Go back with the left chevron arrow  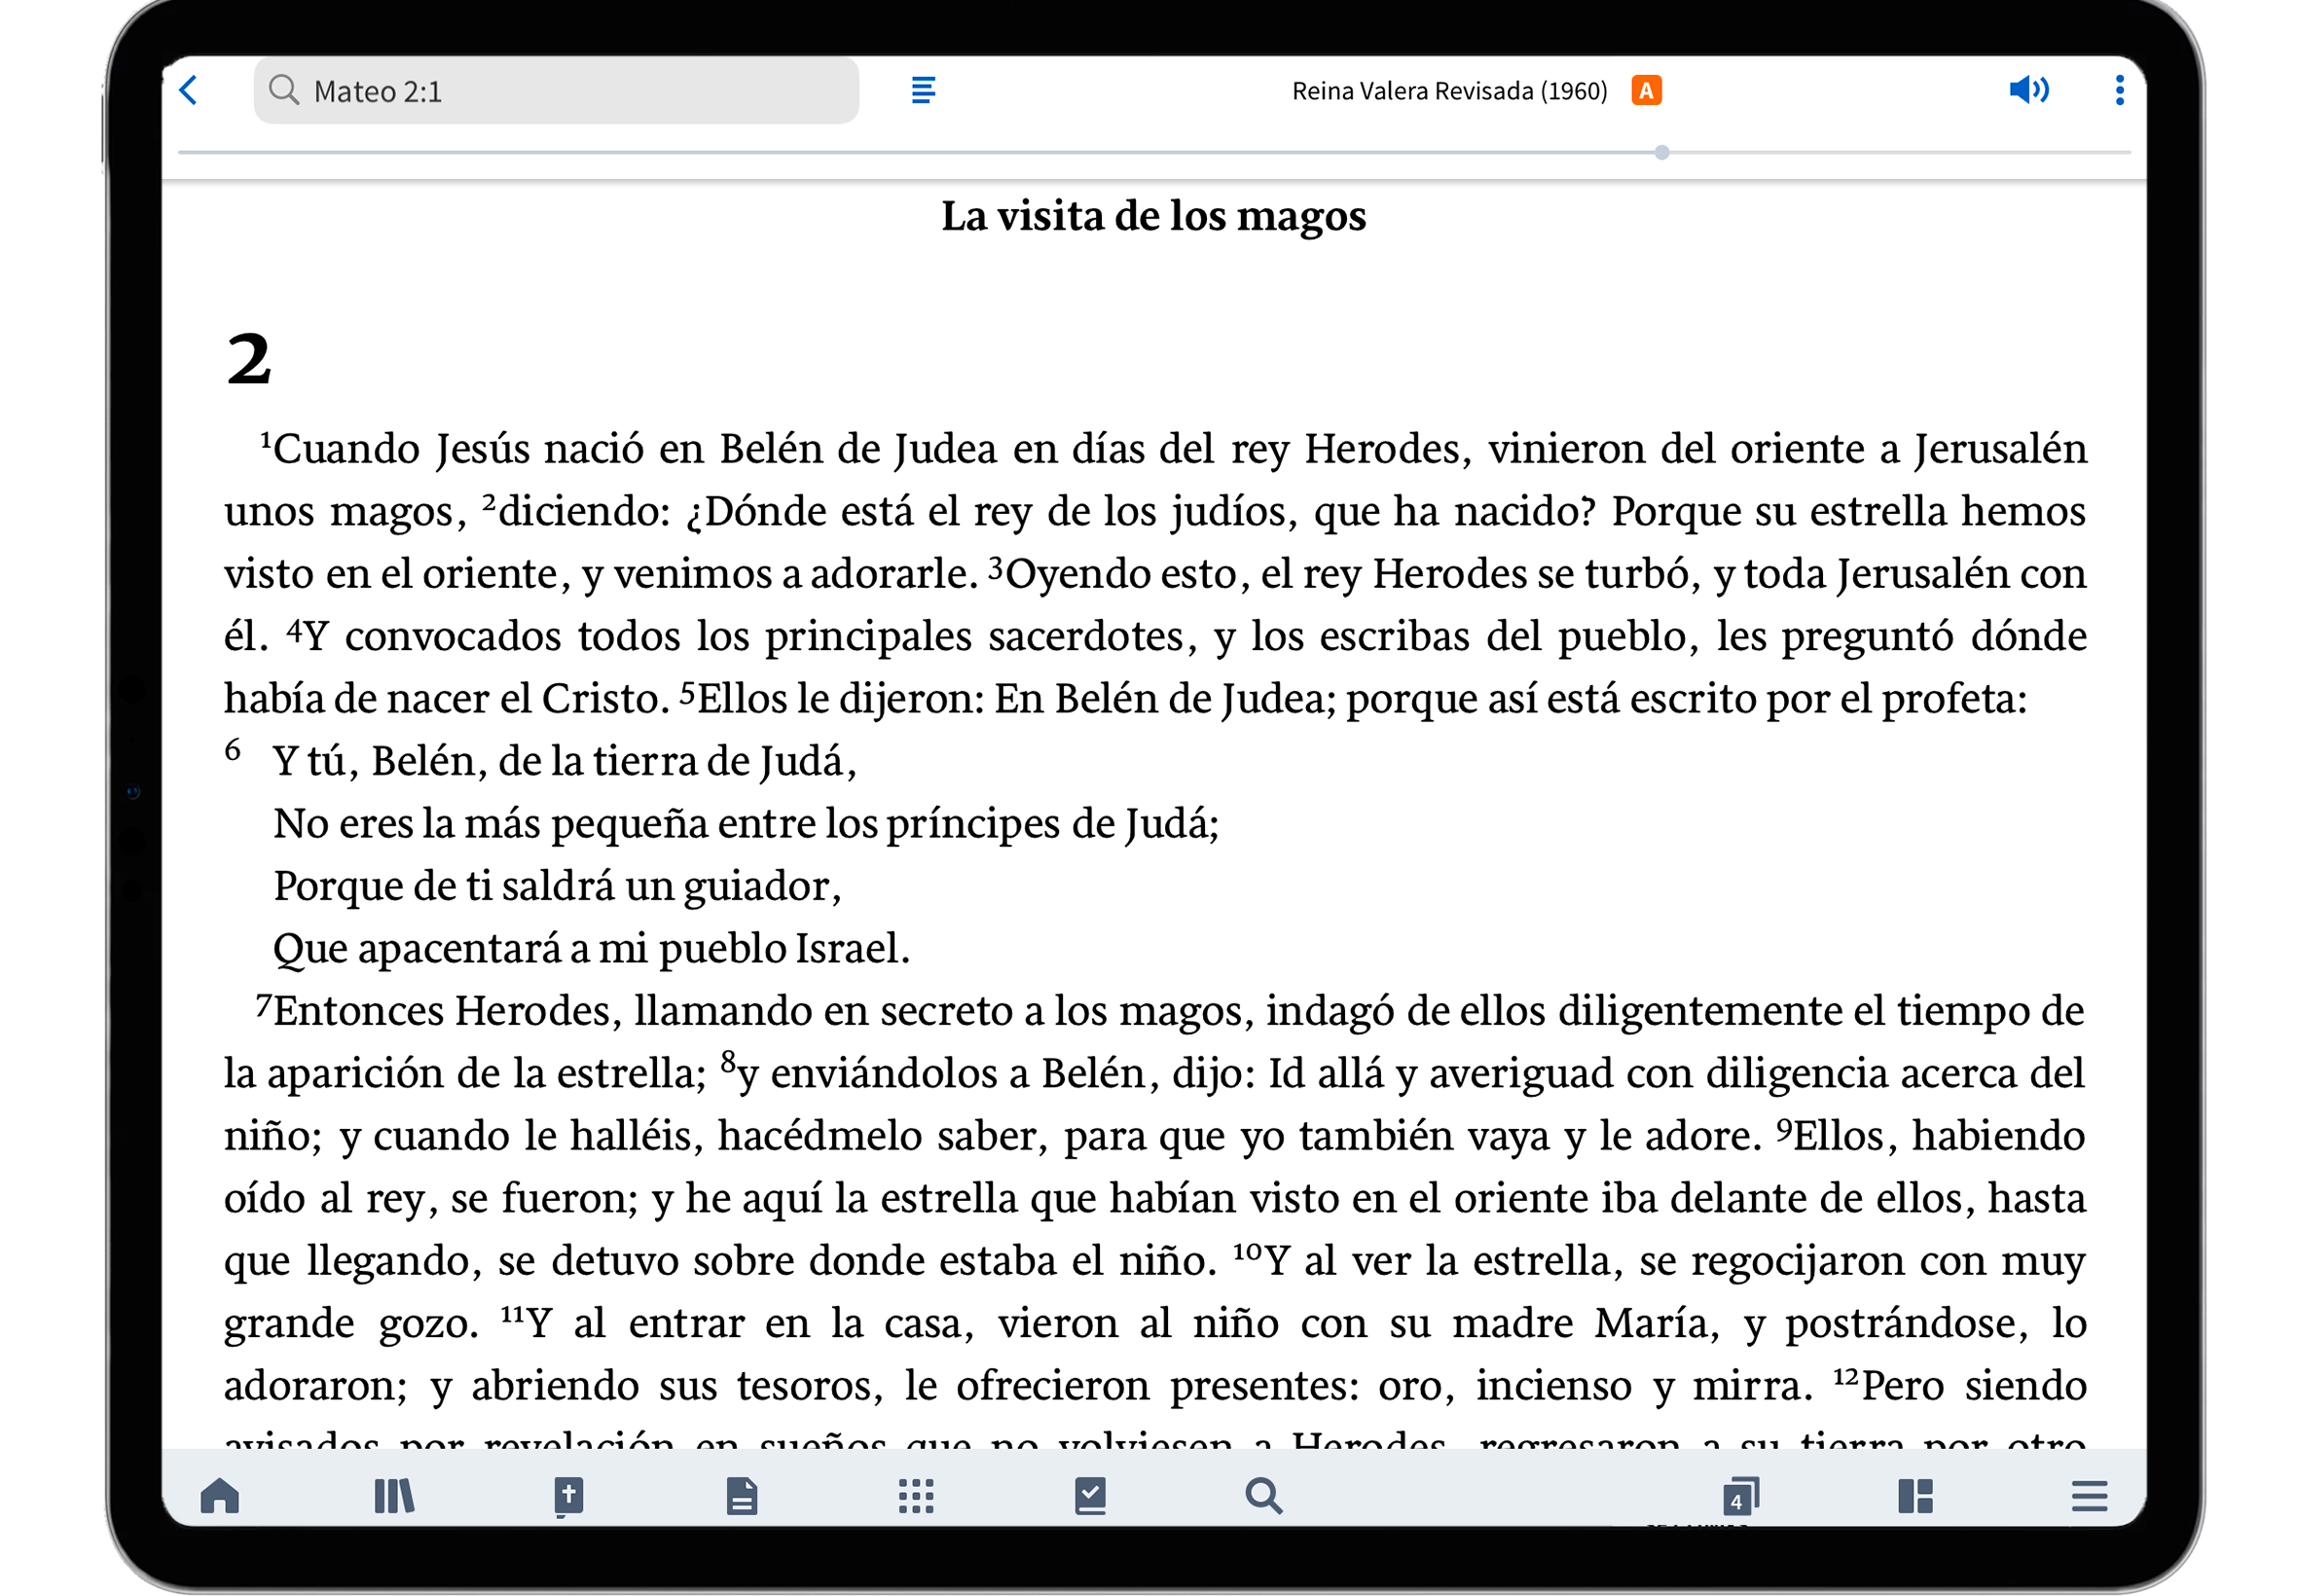(188, 90)
